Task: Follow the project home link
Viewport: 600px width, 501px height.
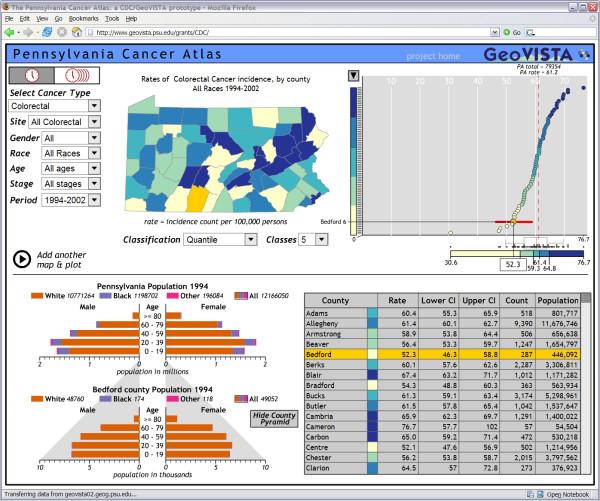Action: pos(433,56)
